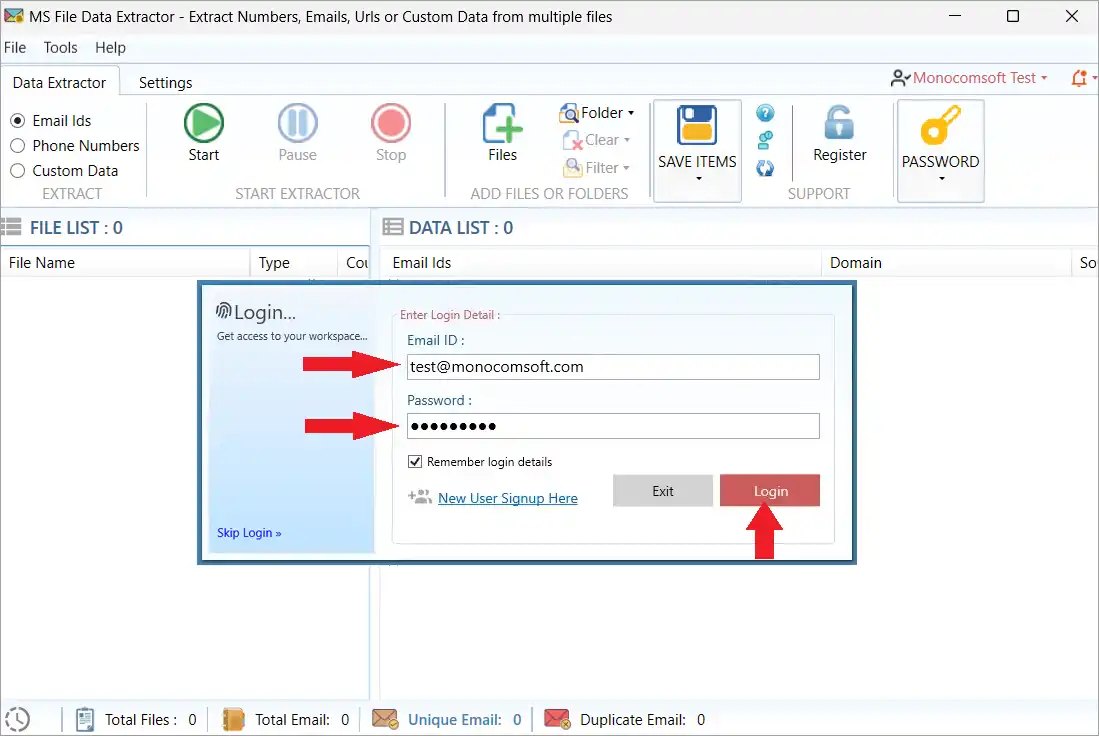The height and width of the screenshot is (736, 1099).
Task: Click the Total Email status label
Action: [x=292, y=719]
